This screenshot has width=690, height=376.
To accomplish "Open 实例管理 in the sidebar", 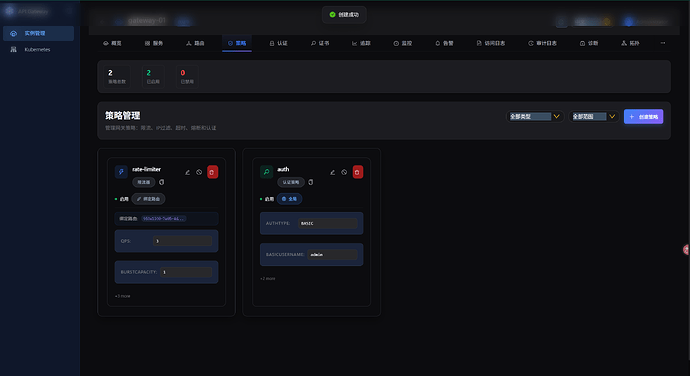I will tap(38, 33).
